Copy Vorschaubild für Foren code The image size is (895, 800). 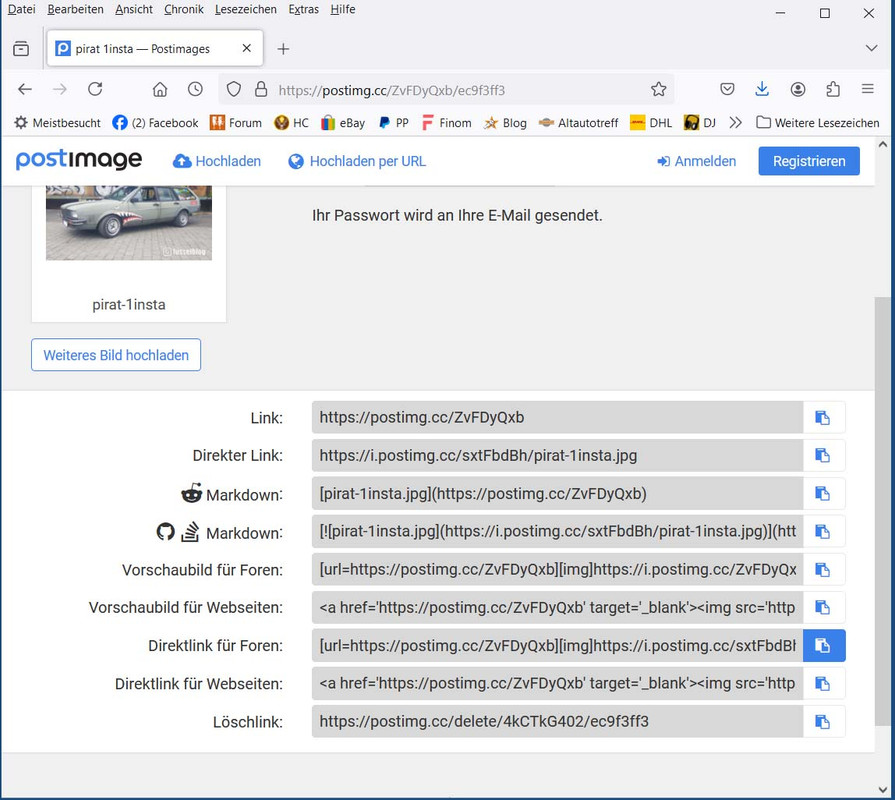click(x=824, y=569)
